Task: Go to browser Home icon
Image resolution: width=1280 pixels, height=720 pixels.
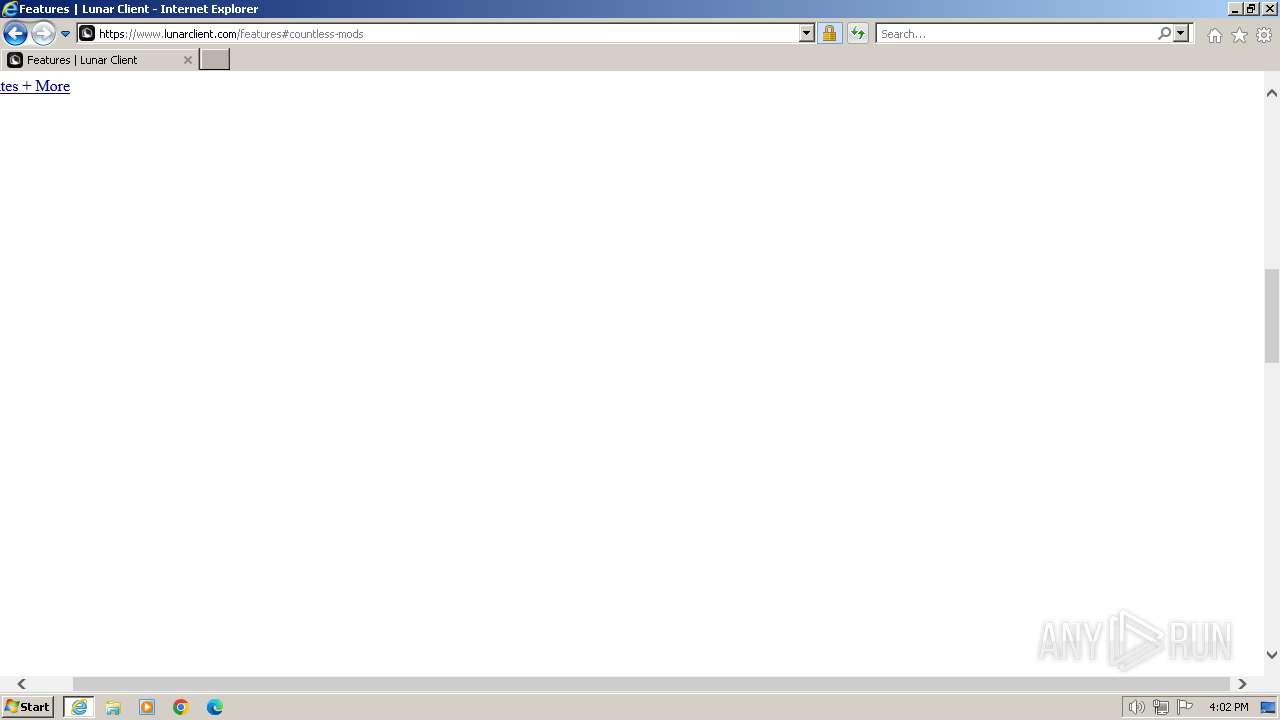Action: (1214, 35)
